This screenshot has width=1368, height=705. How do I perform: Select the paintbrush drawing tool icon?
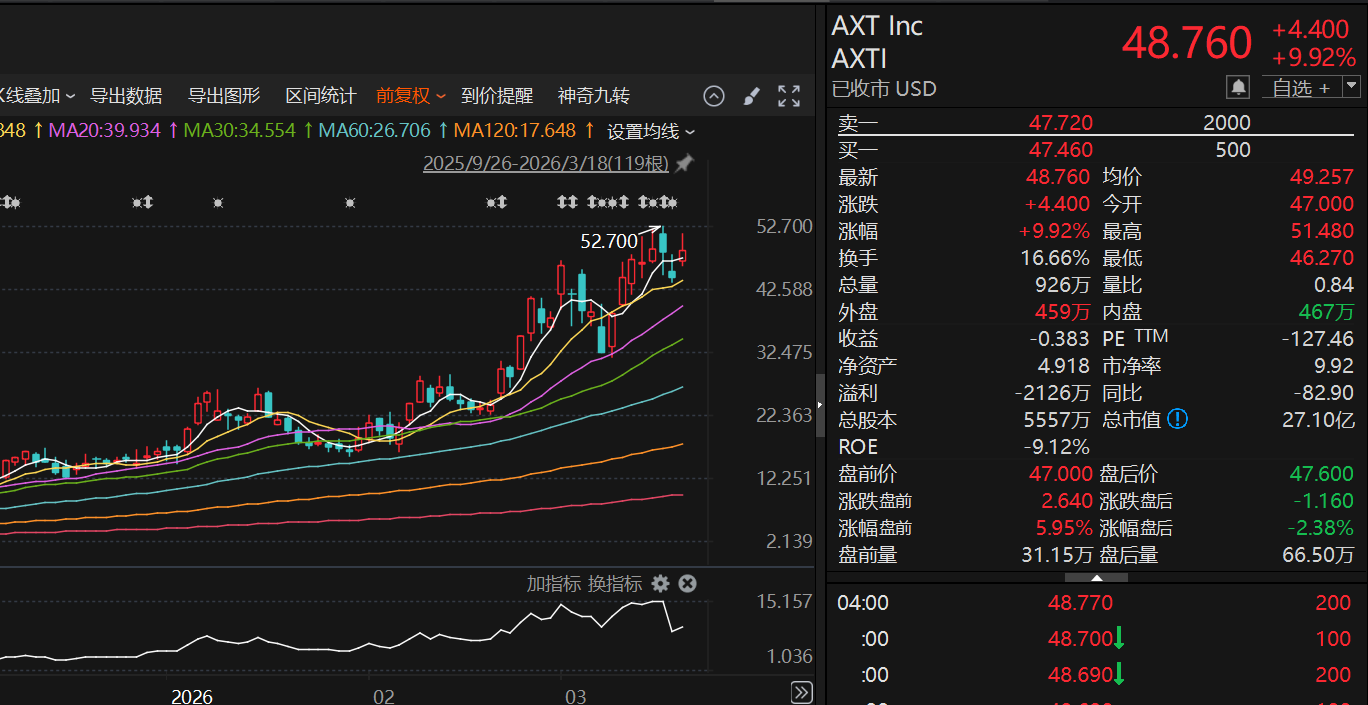(751, 96)
